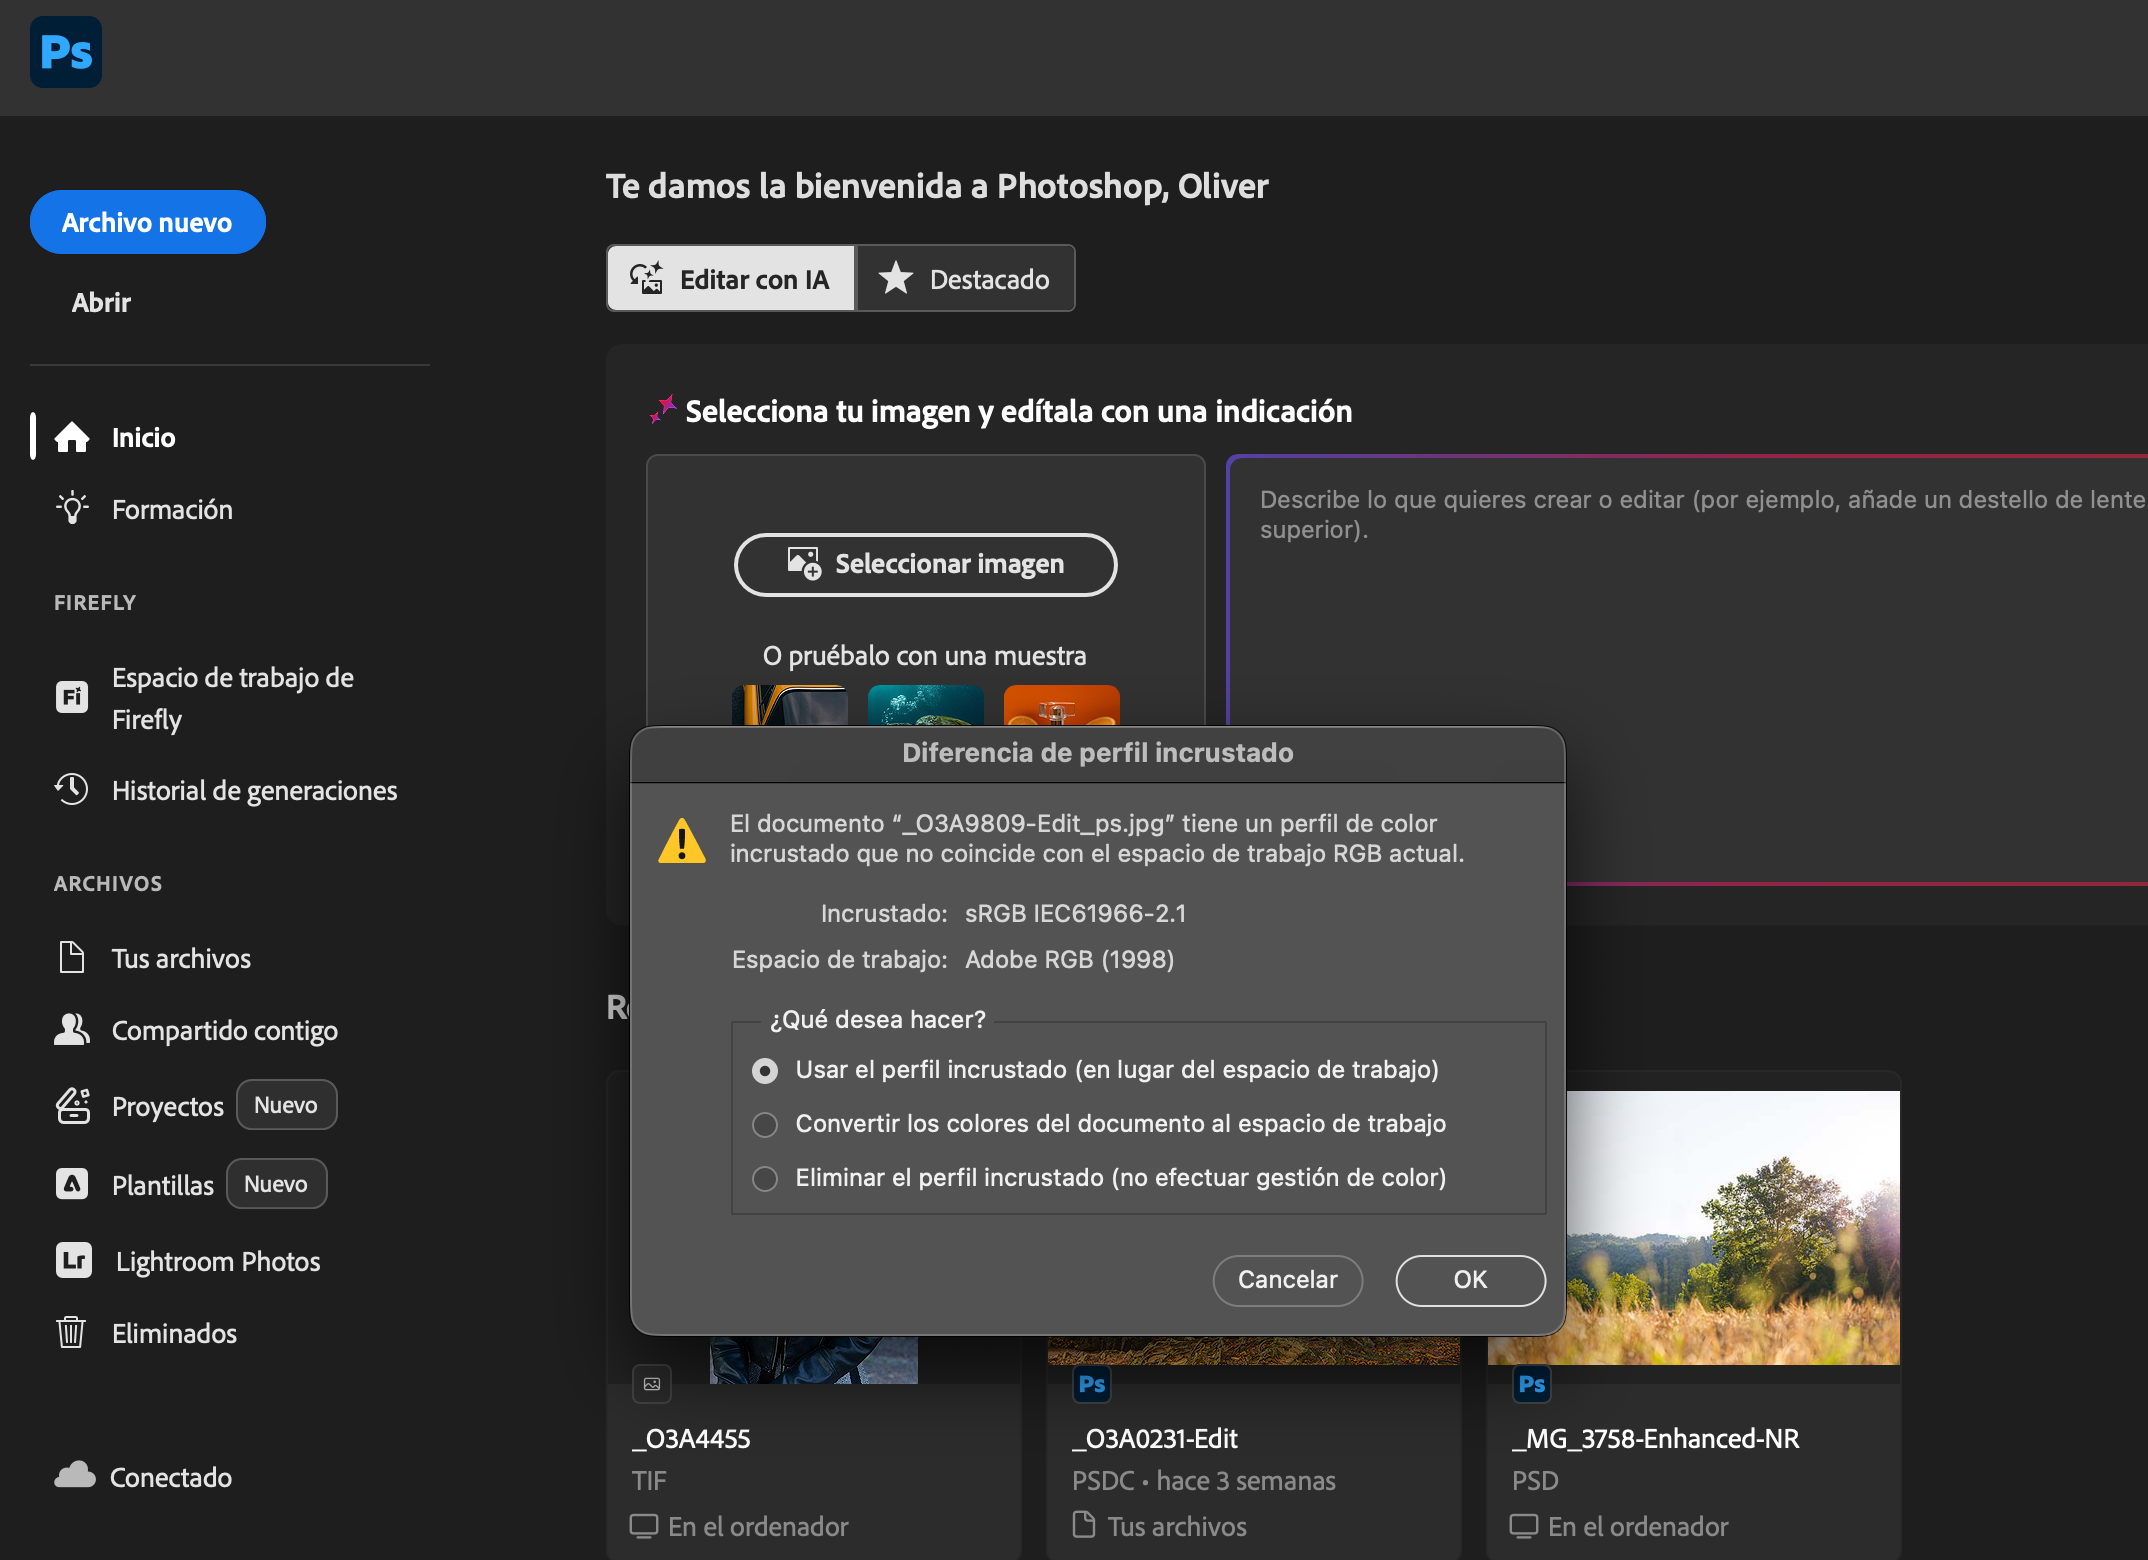2148x1560 pixels.
Task: Switch to the Editar con IA tab
Action: [731, 278]
